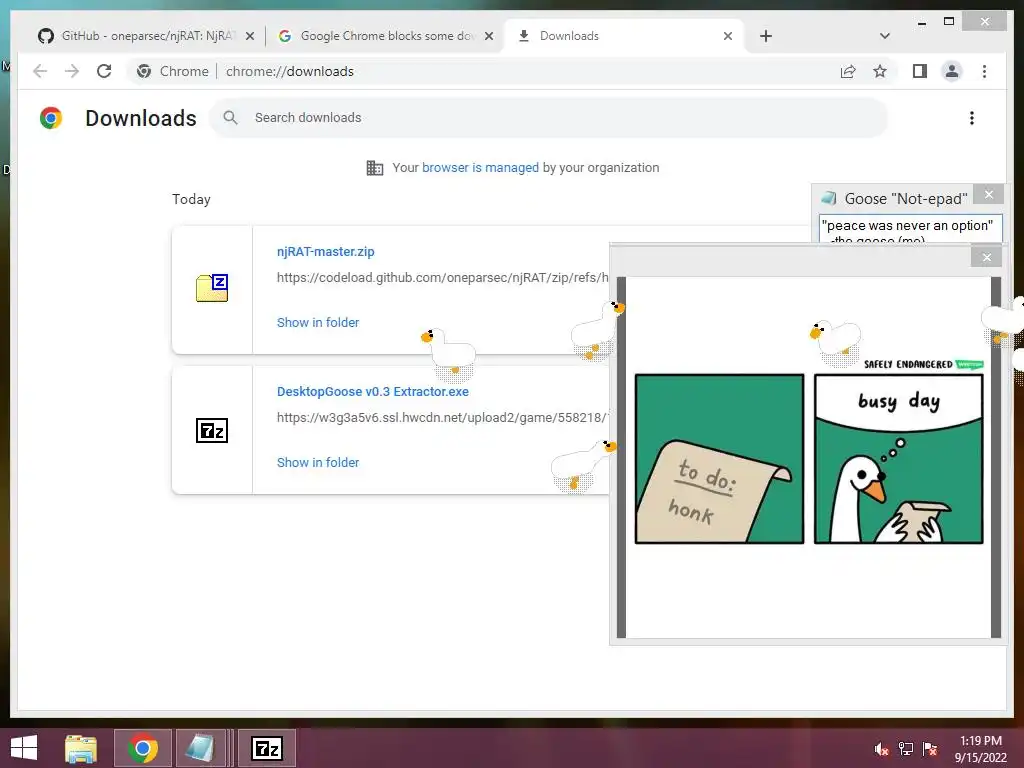Click the managed organization building icon
Screen dimensions: 1024x768
coord(375,168)
